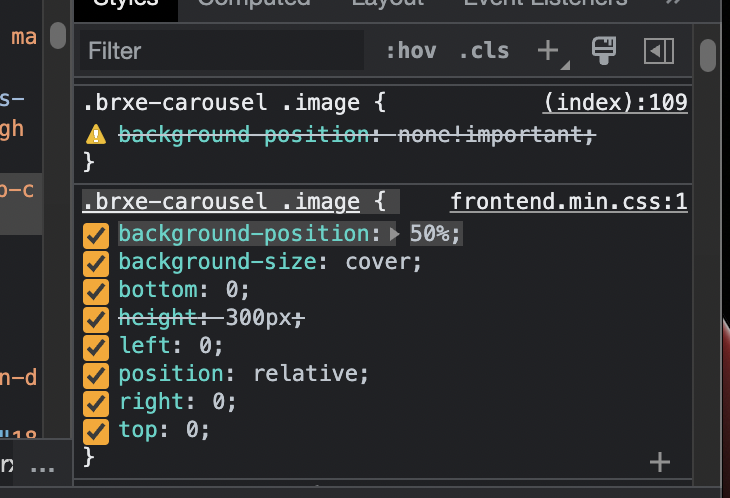The image size is (730, 498).
Task: Click in the Filter styles input field
Action: (220, 51)
